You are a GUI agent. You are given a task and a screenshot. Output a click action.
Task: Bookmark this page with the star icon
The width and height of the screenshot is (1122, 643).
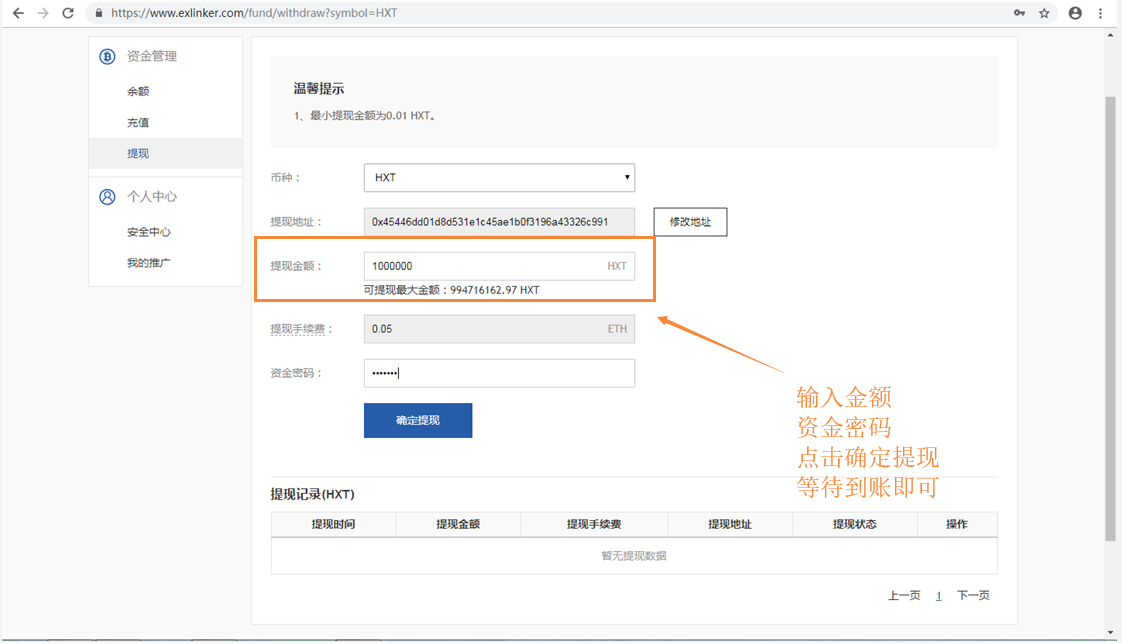click(1044, 13)
